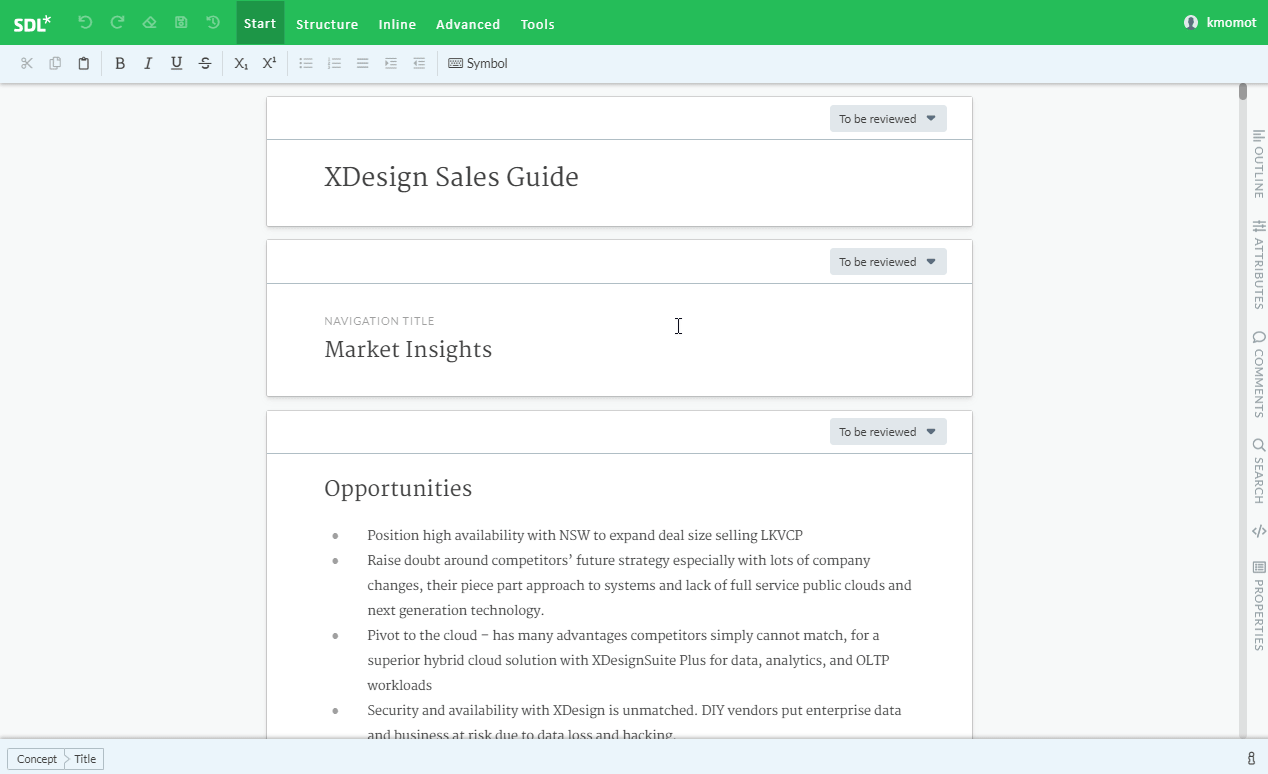Click the Opportunities heading
The width and height of the screenshot is (1268, 774).
[398, 488]
